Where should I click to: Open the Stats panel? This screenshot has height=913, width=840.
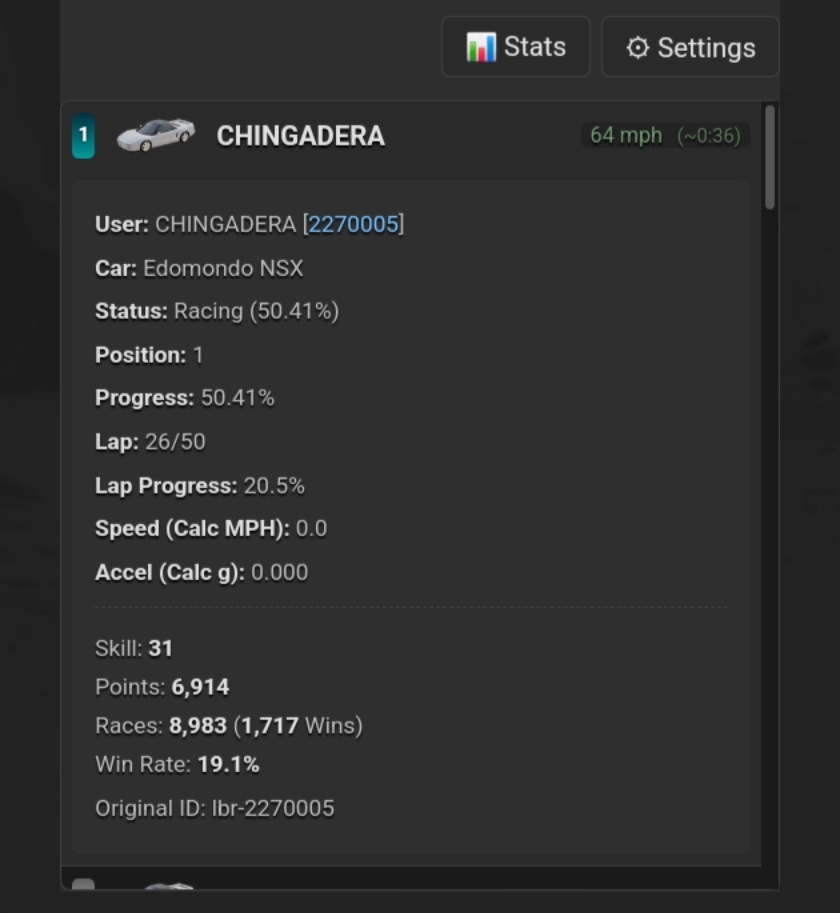pyautogui.click(x=515, y=46)
